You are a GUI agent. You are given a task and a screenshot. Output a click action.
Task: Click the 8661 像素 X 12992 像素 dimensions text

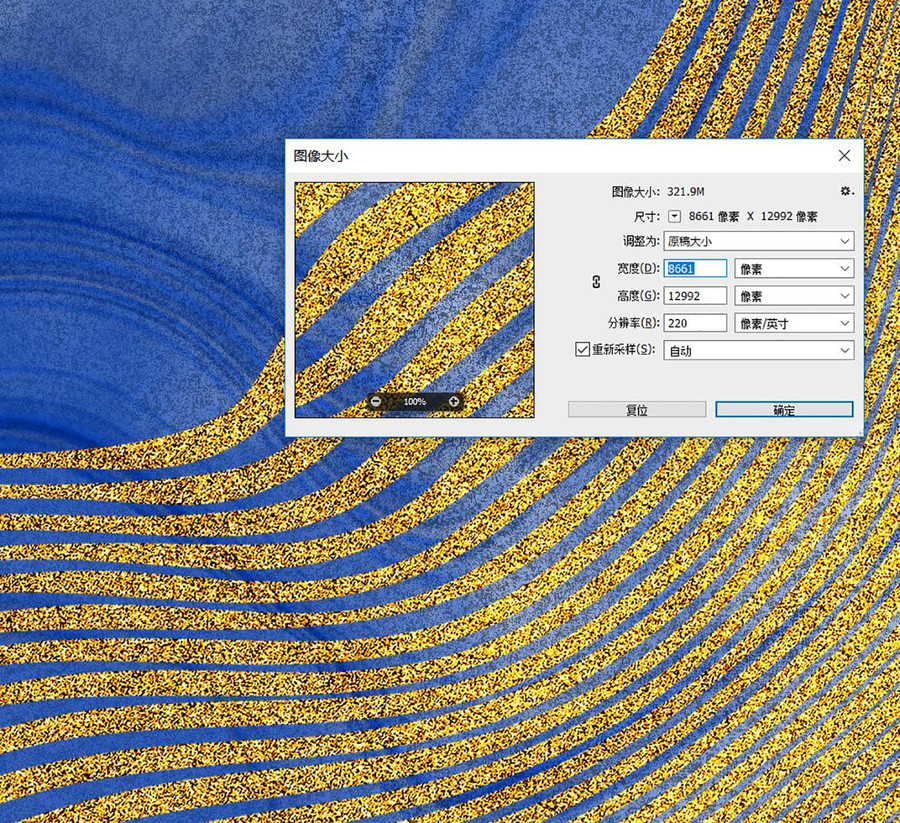pyautogui.click(x=753, y=216)
